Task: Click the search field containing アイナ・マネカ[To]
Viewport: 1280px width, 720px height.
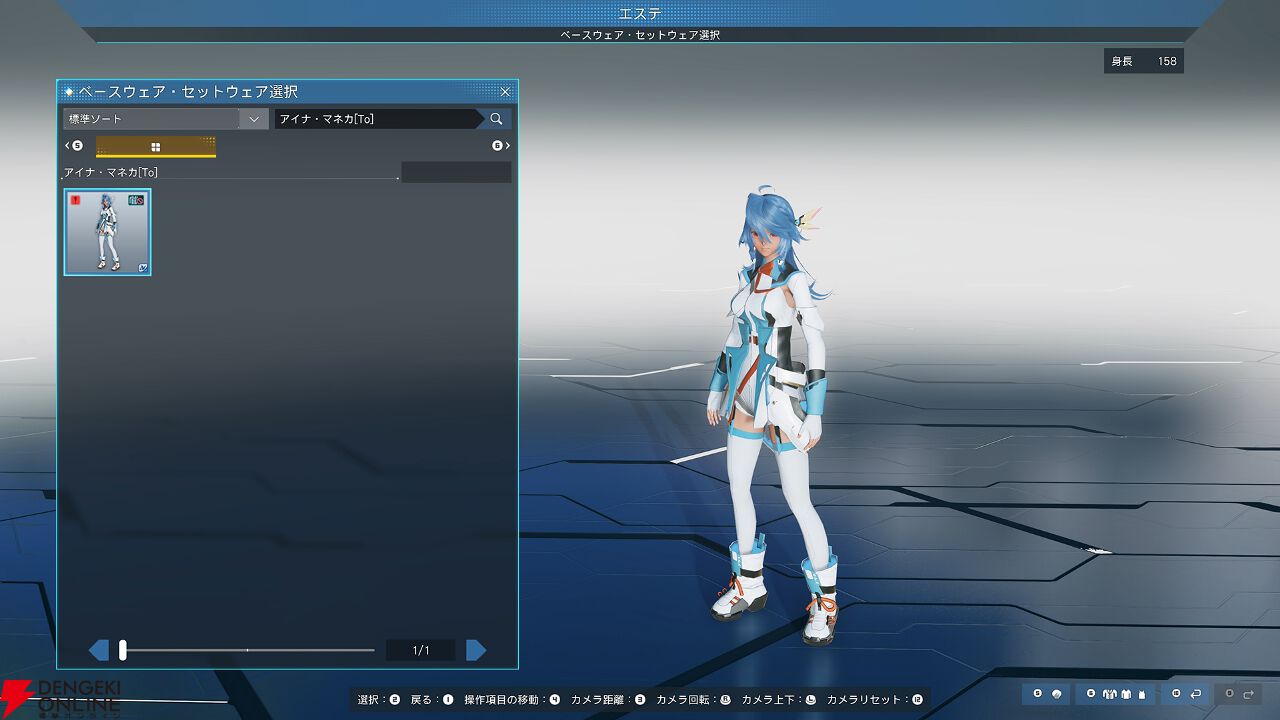Action: pyautogui.click(x=378, y=119)
